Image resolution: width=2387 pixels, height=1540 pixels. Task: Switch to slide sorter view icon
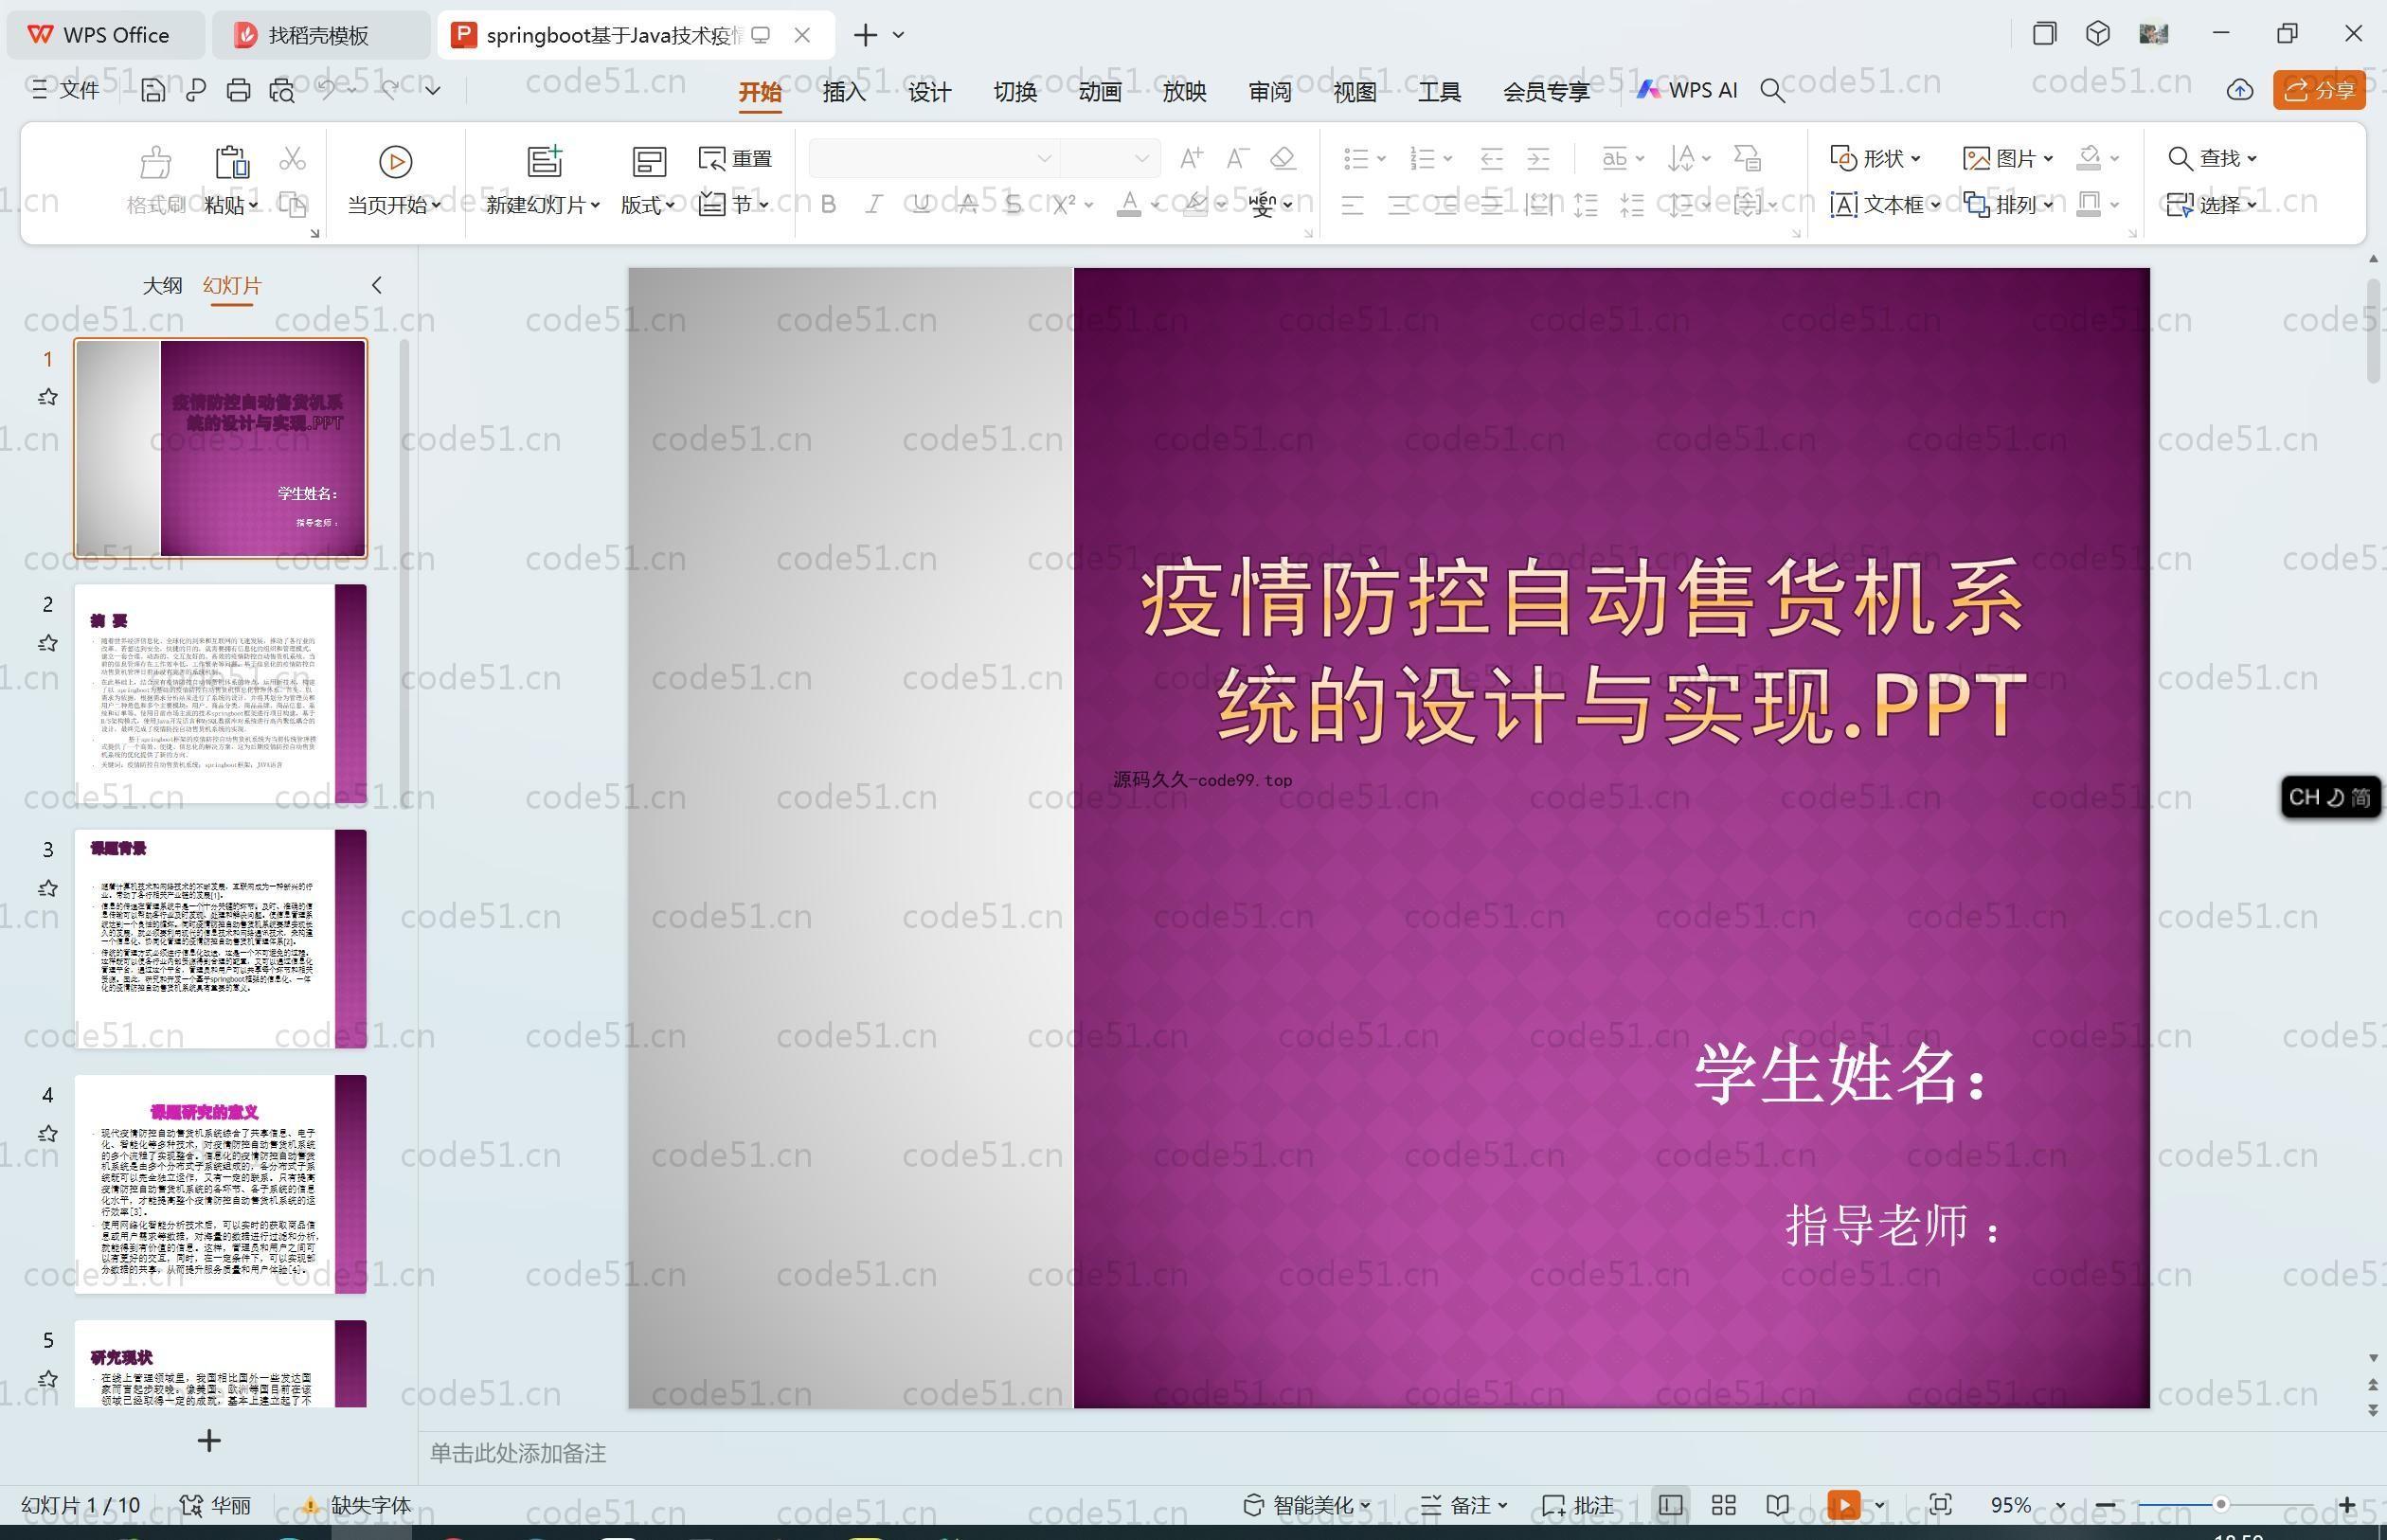[1723, 1505]
